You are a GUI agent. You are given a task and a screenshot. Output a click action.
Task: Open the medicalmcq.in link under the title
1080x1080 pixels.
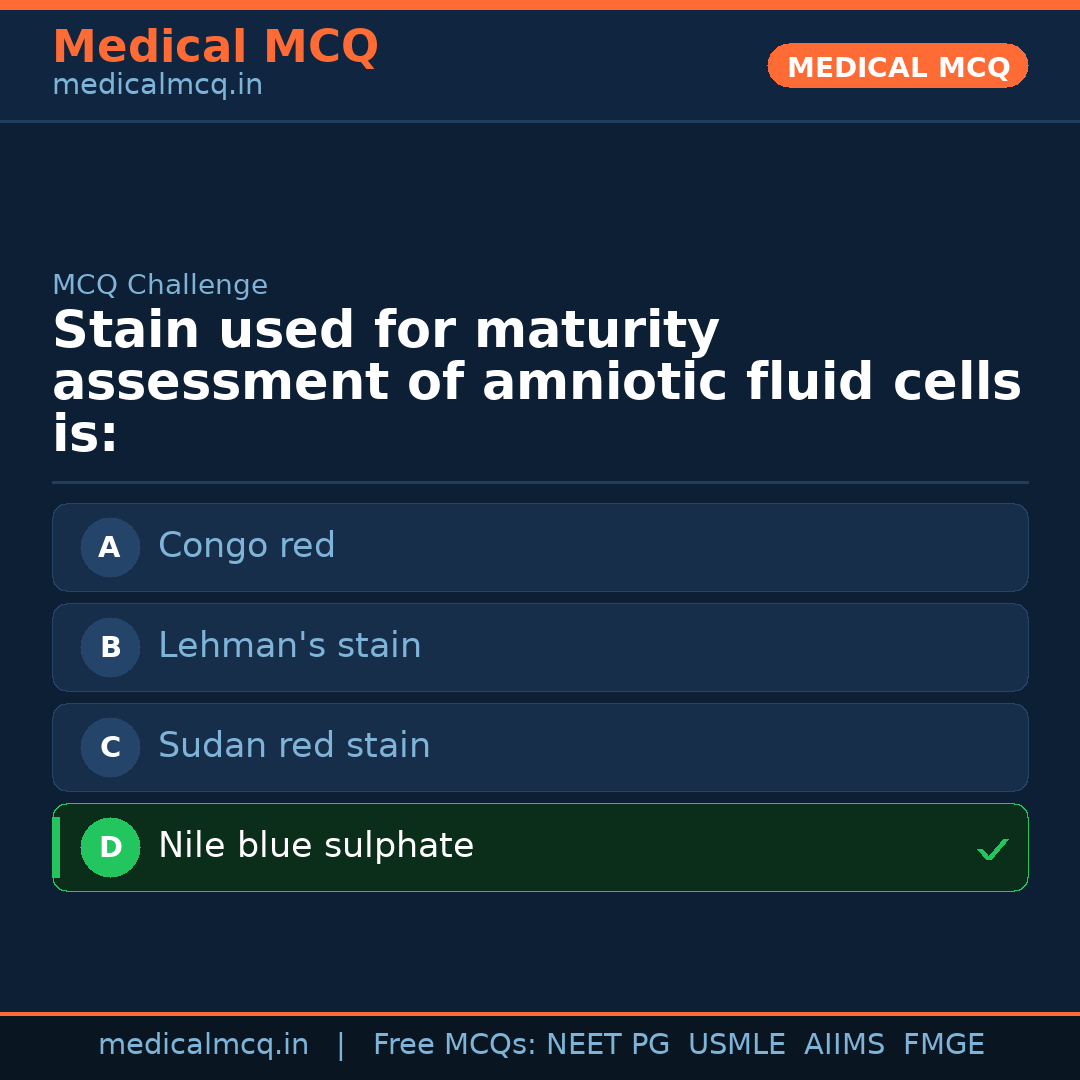click(157, 85)
